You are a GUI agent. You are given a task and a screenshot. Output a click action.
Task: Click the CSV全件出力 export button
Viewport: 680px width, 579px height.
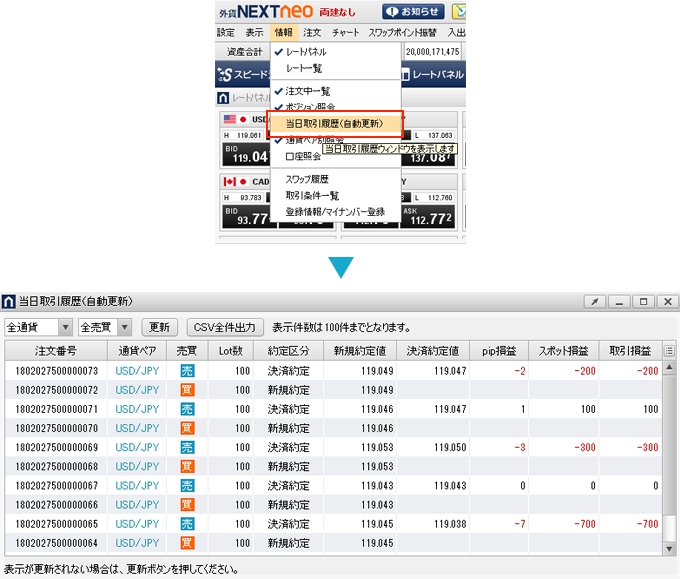click(x=225, y=327)
